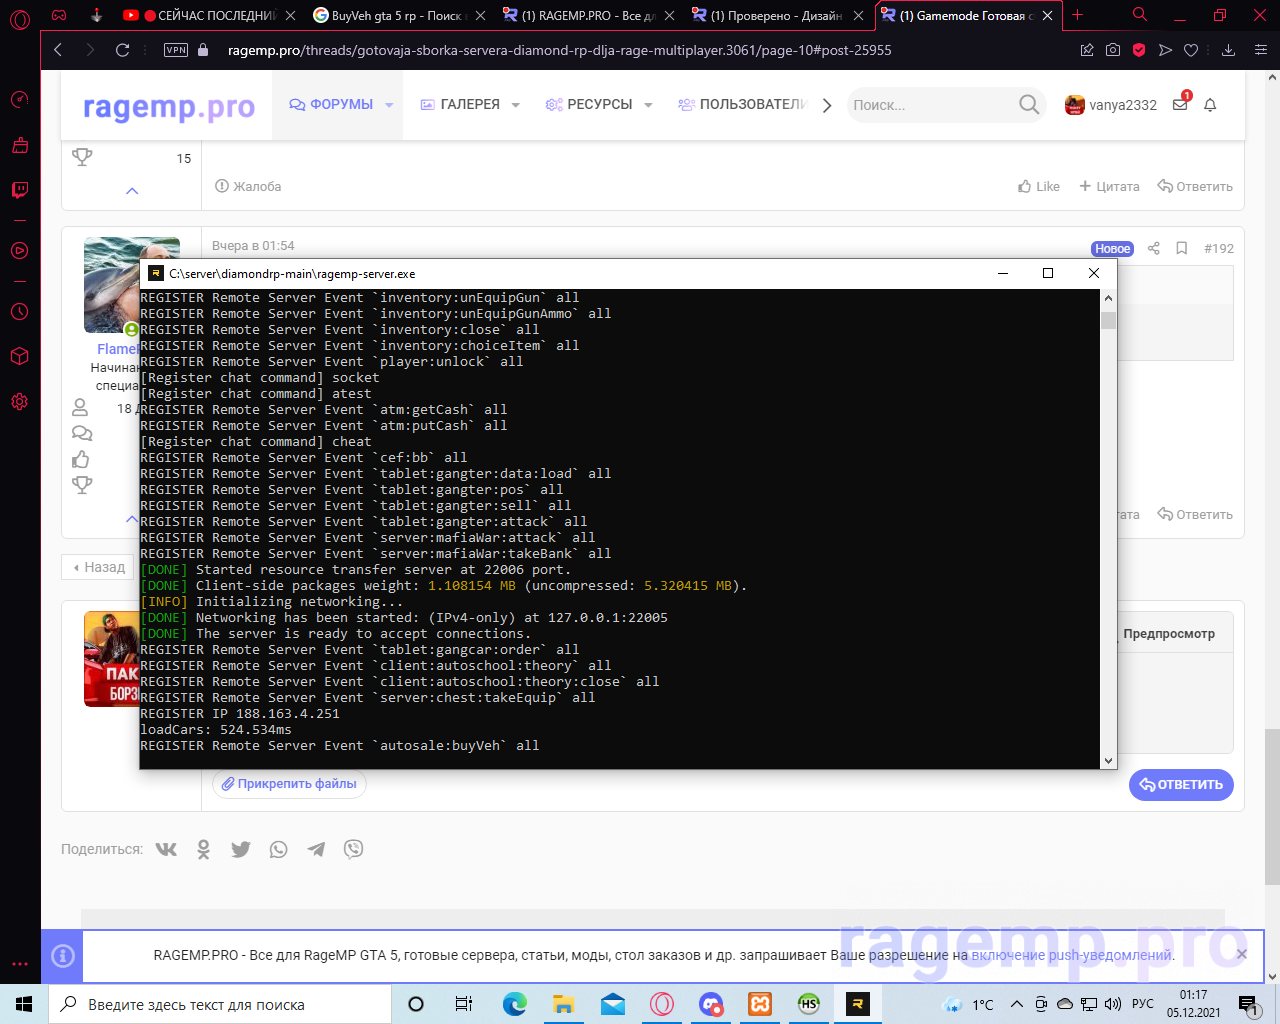Open Opera sidebar settings gear

pos(19,402)
